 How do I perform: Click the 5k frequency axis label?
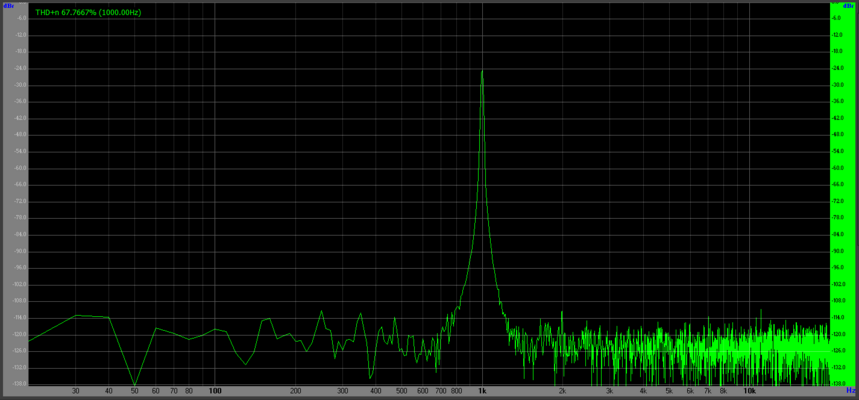(x=669, y=391)
